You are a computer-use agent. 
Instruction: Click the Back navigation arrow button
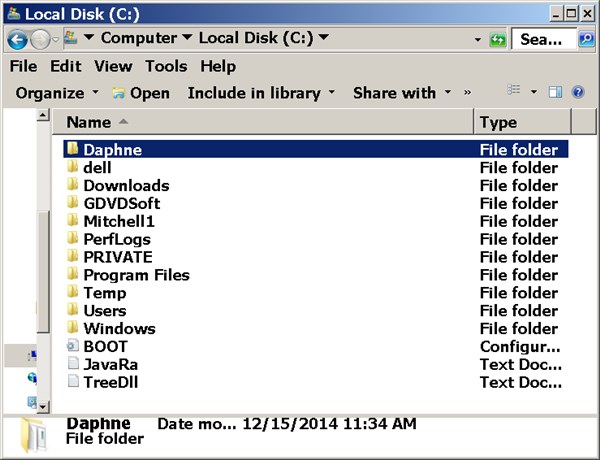17,39
